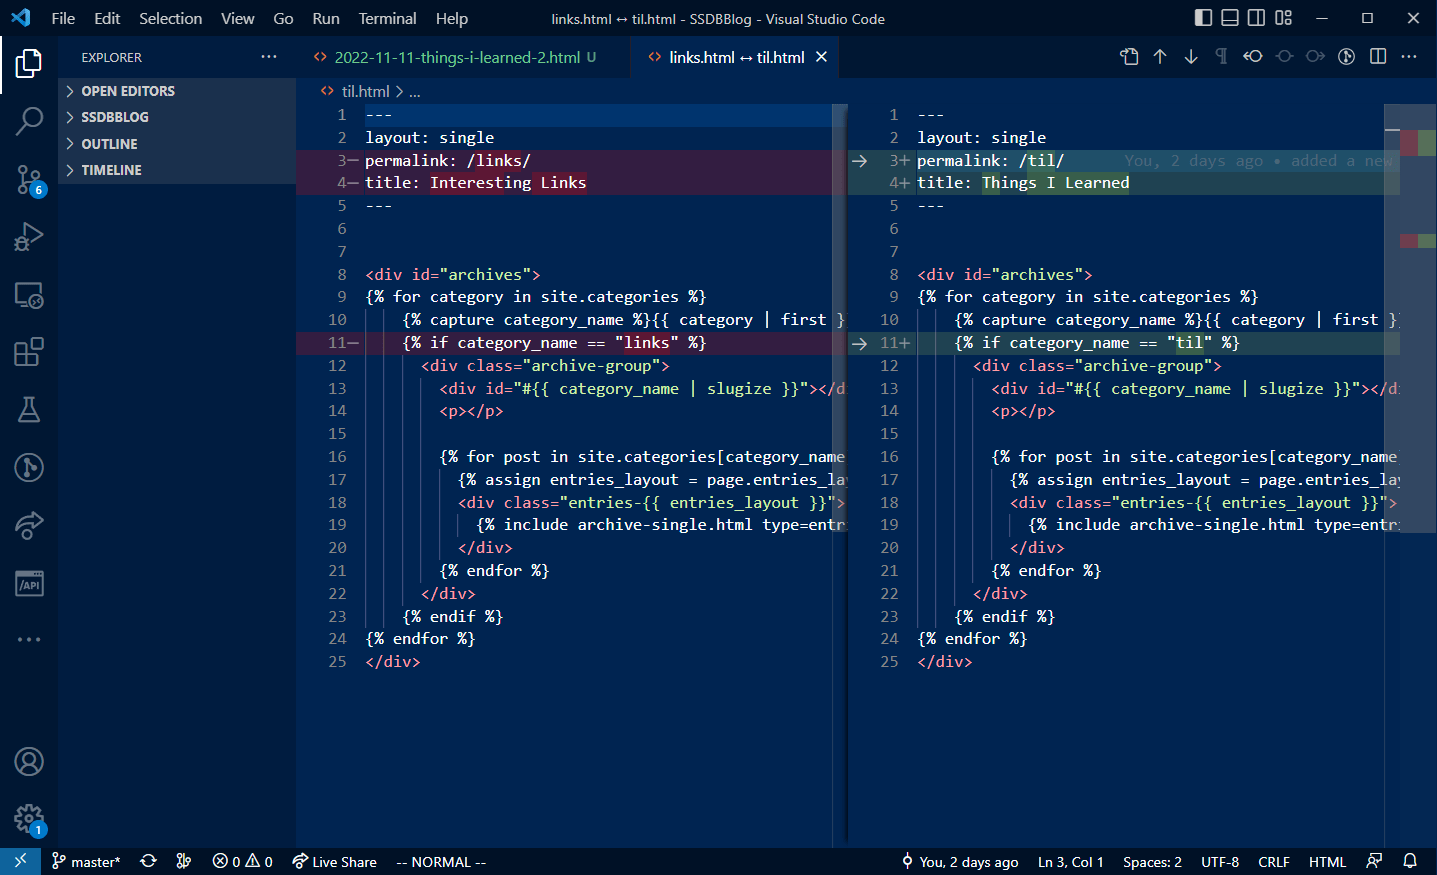Click the Git graph status bar icon
The height and width of the screenshot is (875, 1437).
pos(184,861)
